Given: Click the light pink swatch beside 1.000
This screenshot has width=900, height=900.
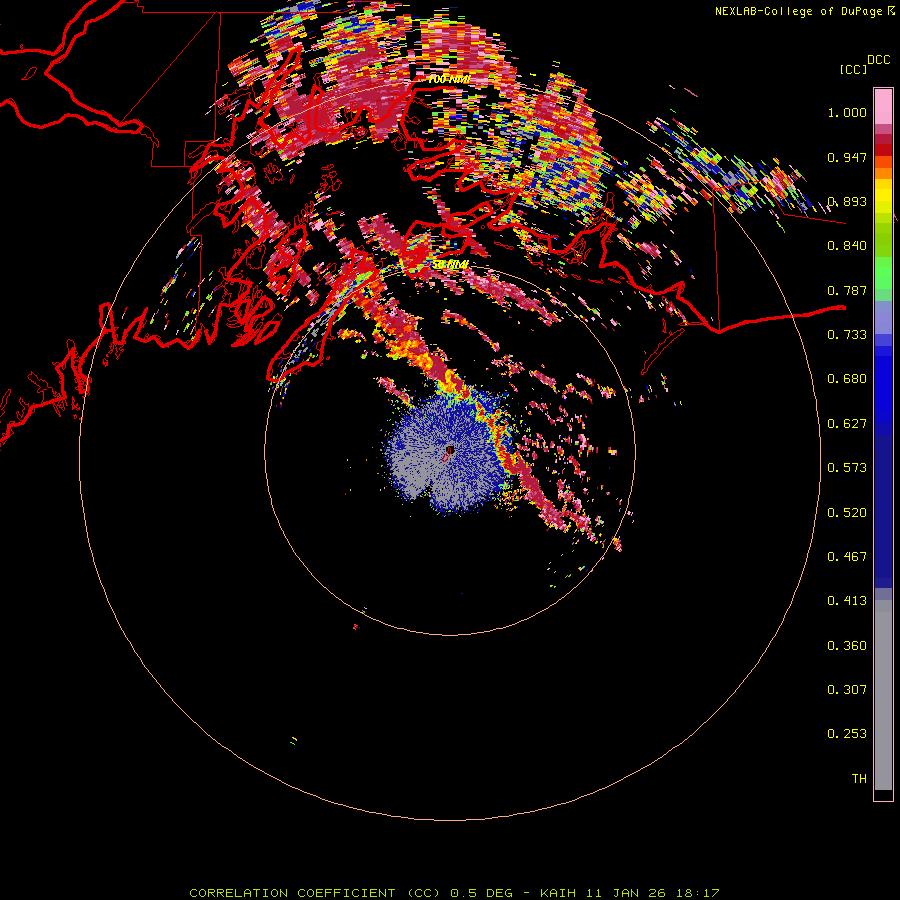Looking at the screenshot, I should click(x=883, y=107).
